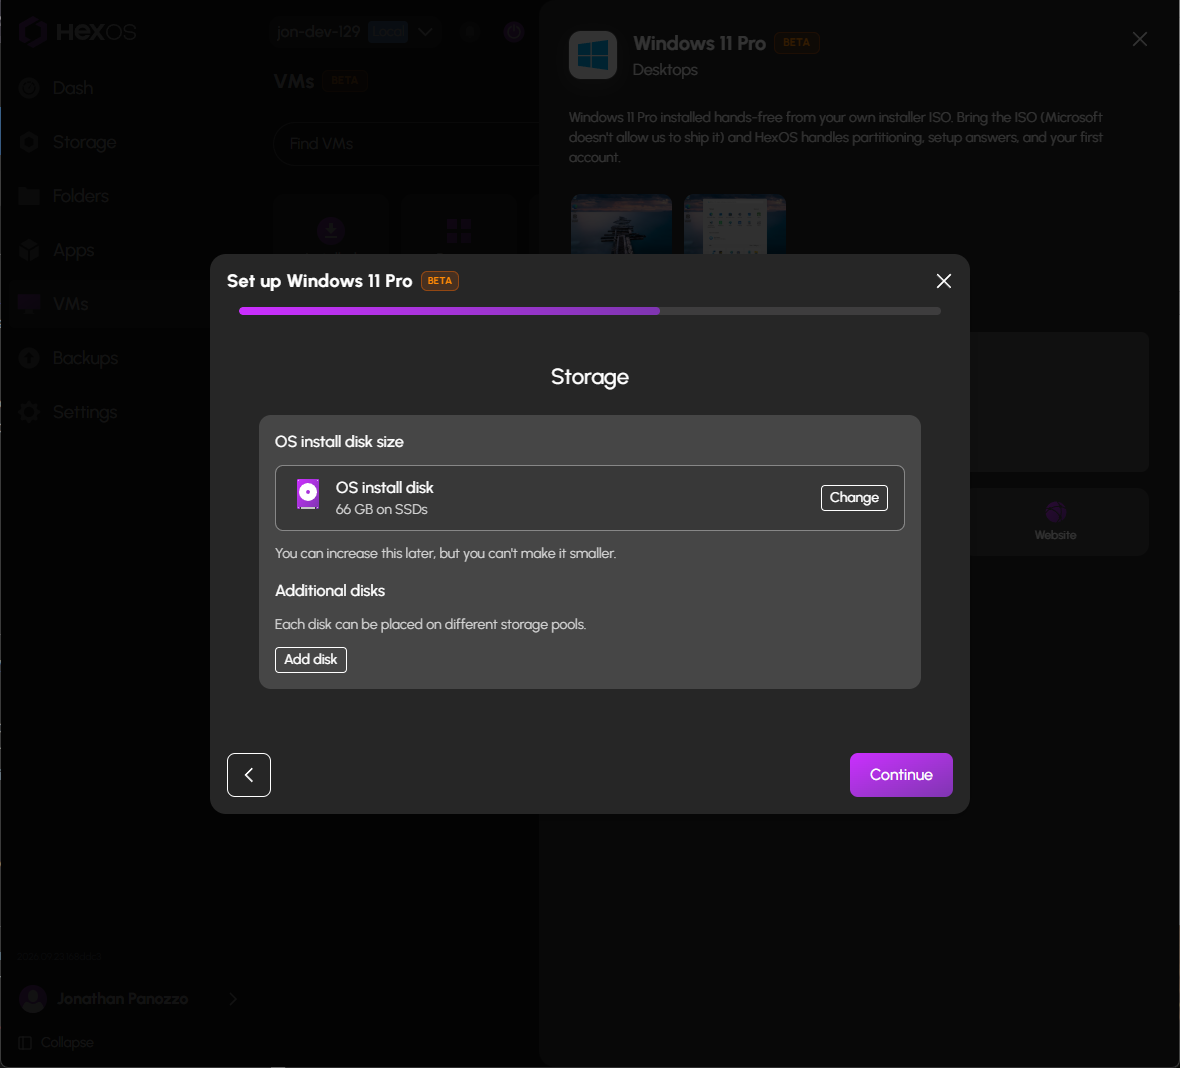Continue to the next setup step
This screenshot has height=1068, width=1180.
pos(901,774)
